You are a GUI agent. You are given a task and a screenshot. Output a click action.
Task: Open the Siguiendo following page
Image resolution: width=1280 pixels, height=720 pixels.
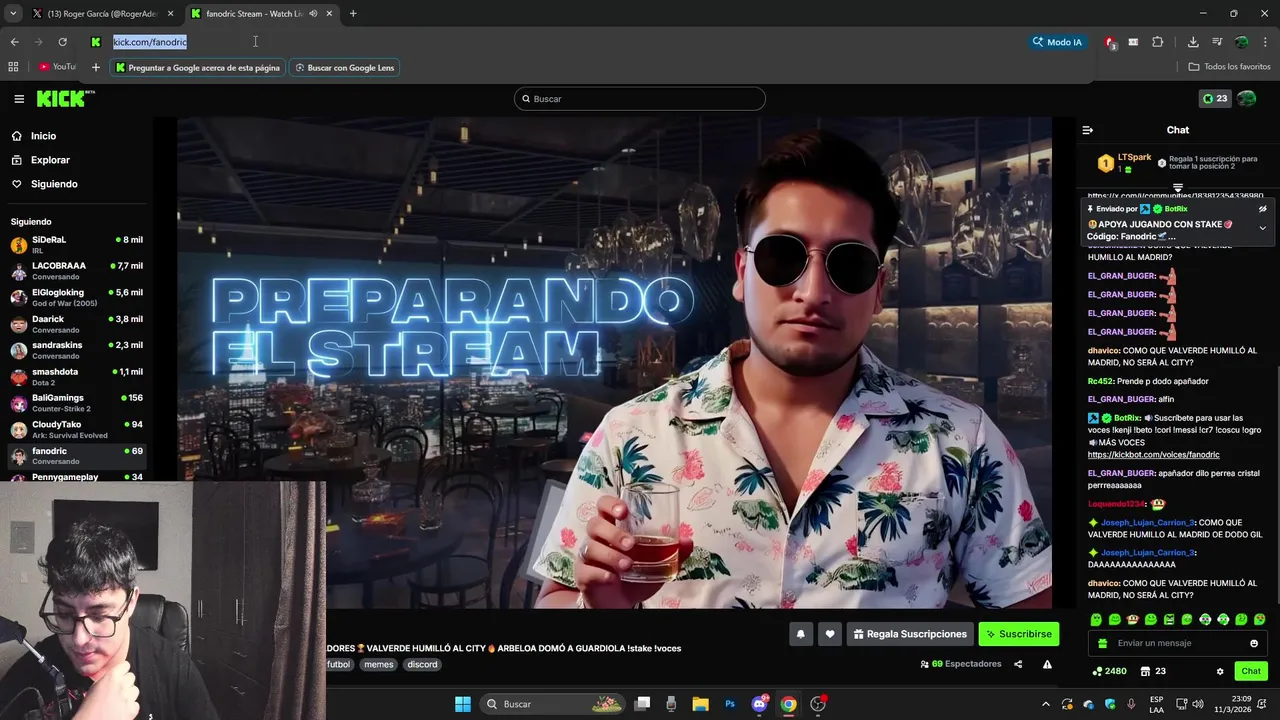pos(54,184)
